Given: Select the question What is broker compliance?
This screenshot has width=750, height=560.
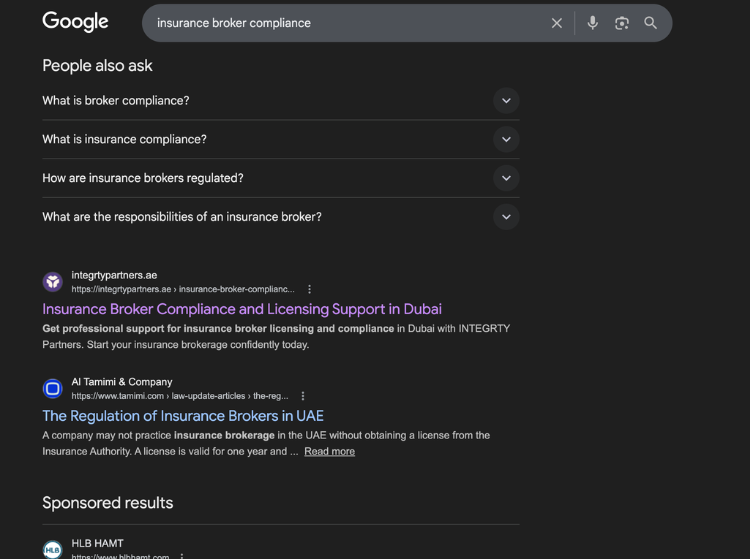Looking at the screenshot, I should (x=116, y=100).
